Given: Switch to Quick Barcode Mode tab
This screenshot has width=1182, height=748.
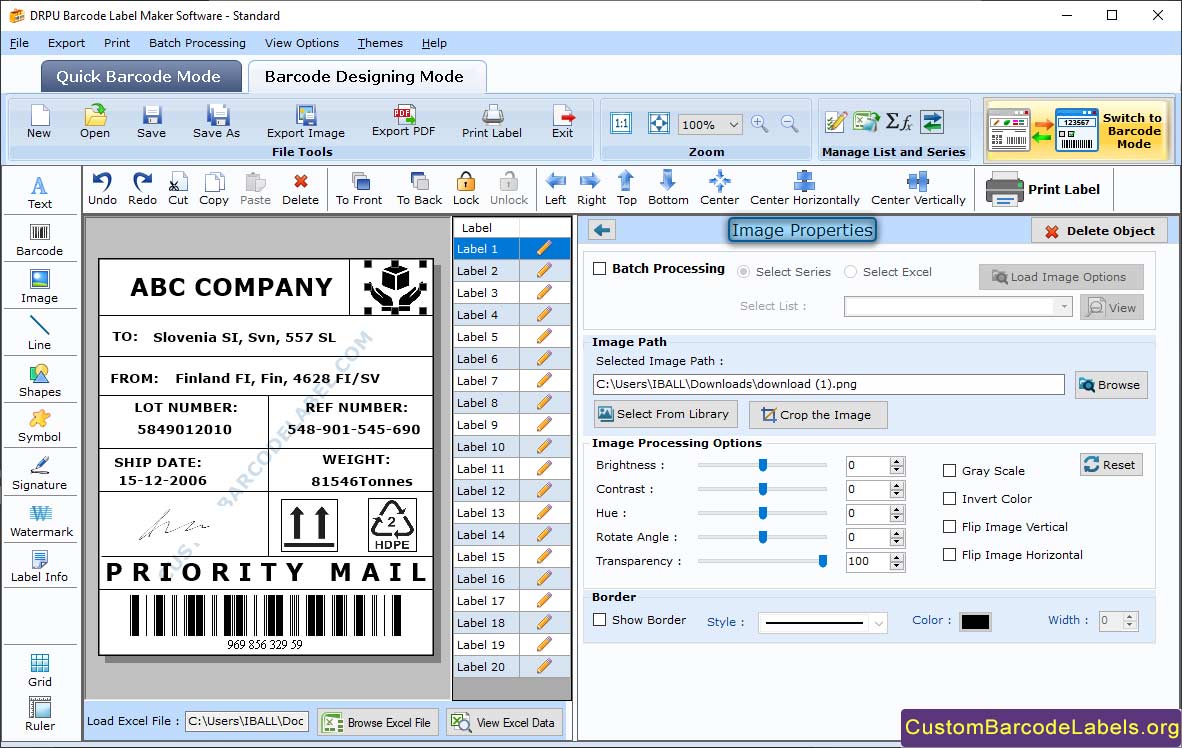Looking at the screenshot, I should click(138, 77).
